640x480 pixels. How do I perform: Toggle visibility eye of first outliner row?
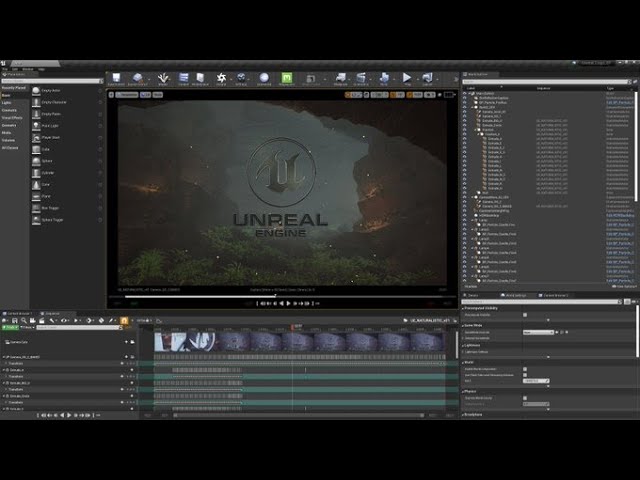coord(465,93)
